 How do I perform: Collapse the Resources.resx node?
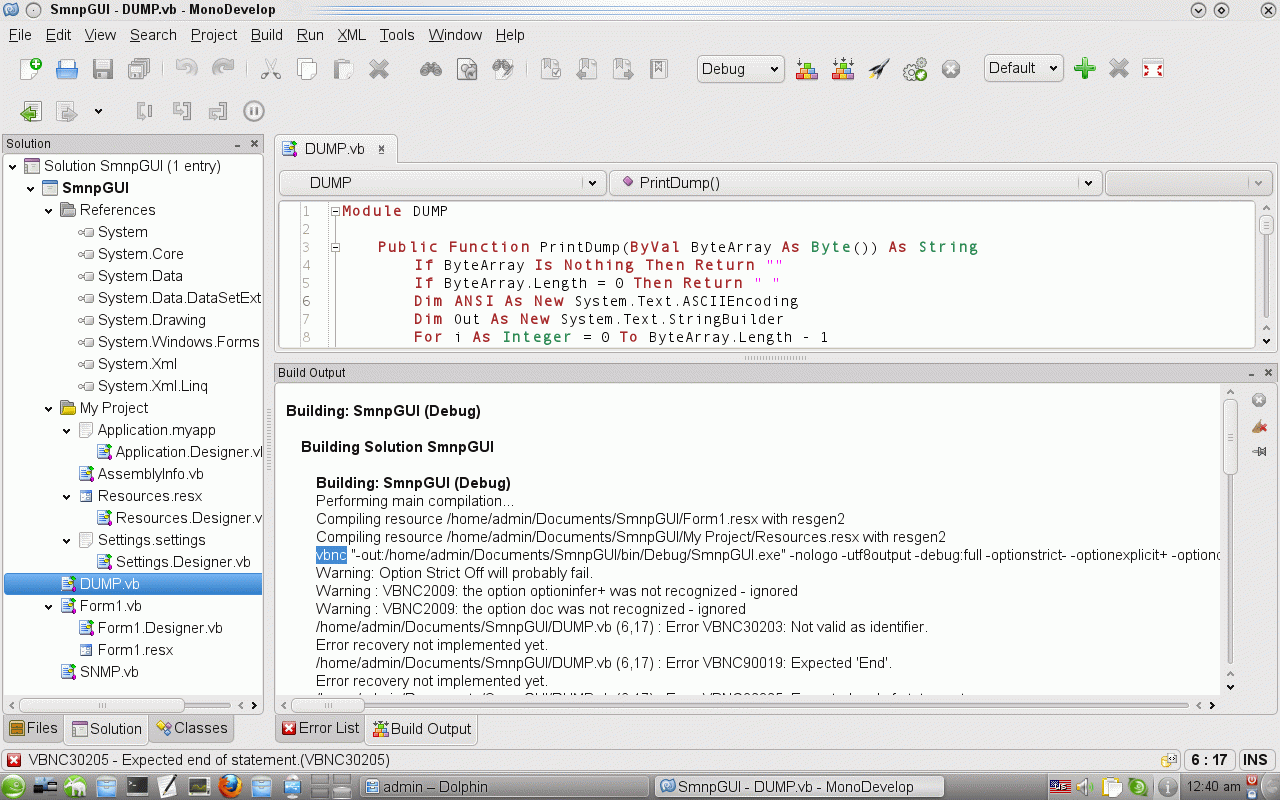coord(67,496)
